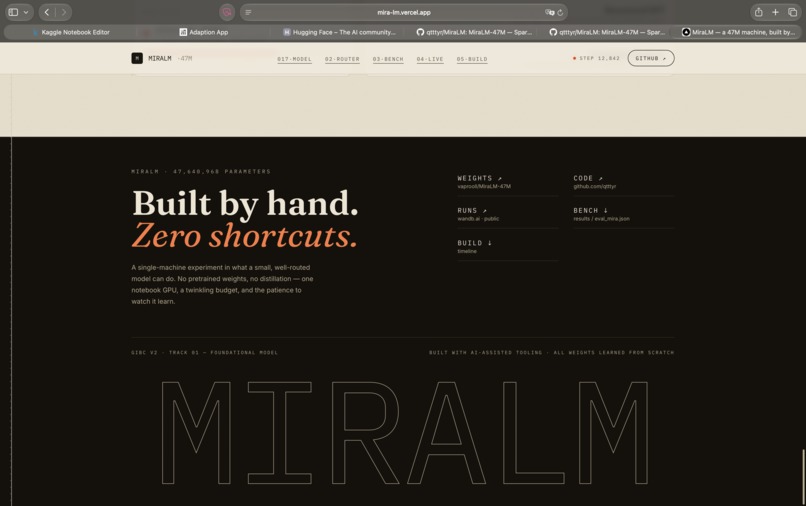This screenshot has width=806, height=506.
Task: Click the arrow icon next to CODE
Action: pyautogui.click(x=600, y=178)
